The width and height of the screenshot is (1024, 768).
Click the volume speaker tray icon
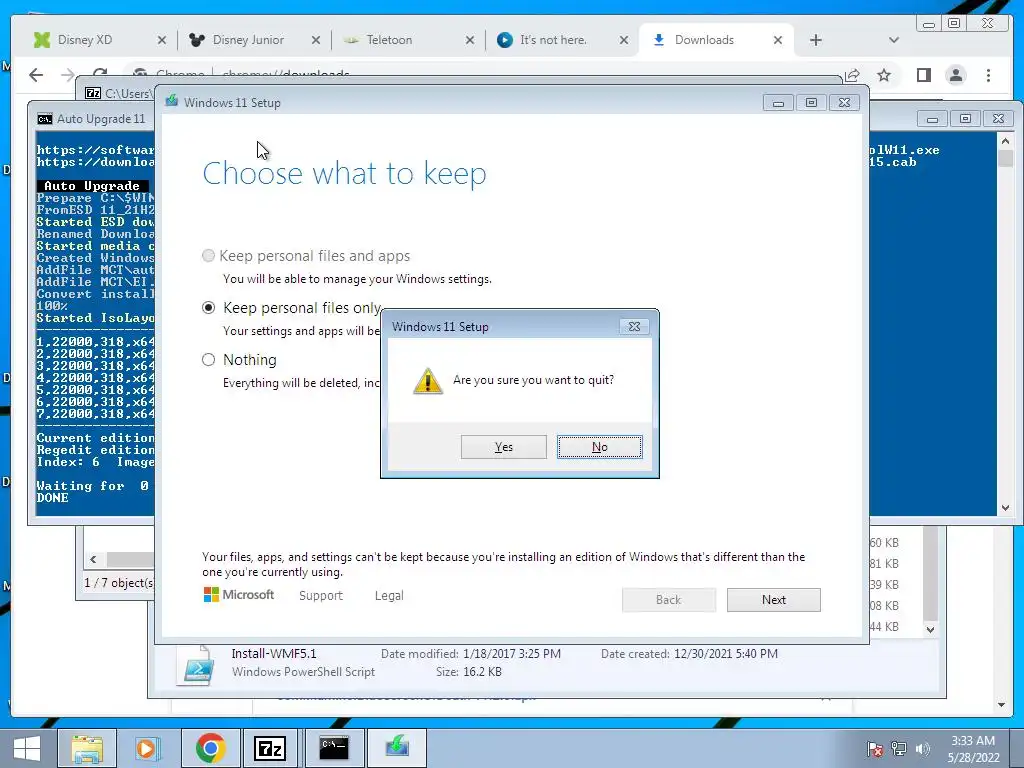pyautogui.click(x=922, y=749)
